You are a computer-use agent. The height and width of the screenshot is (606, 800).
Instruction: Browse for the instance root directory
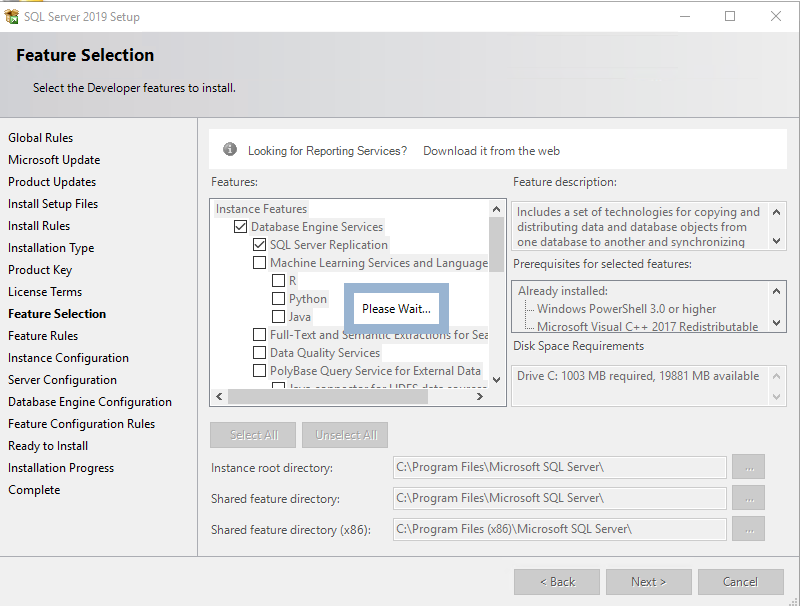point(748,467)
